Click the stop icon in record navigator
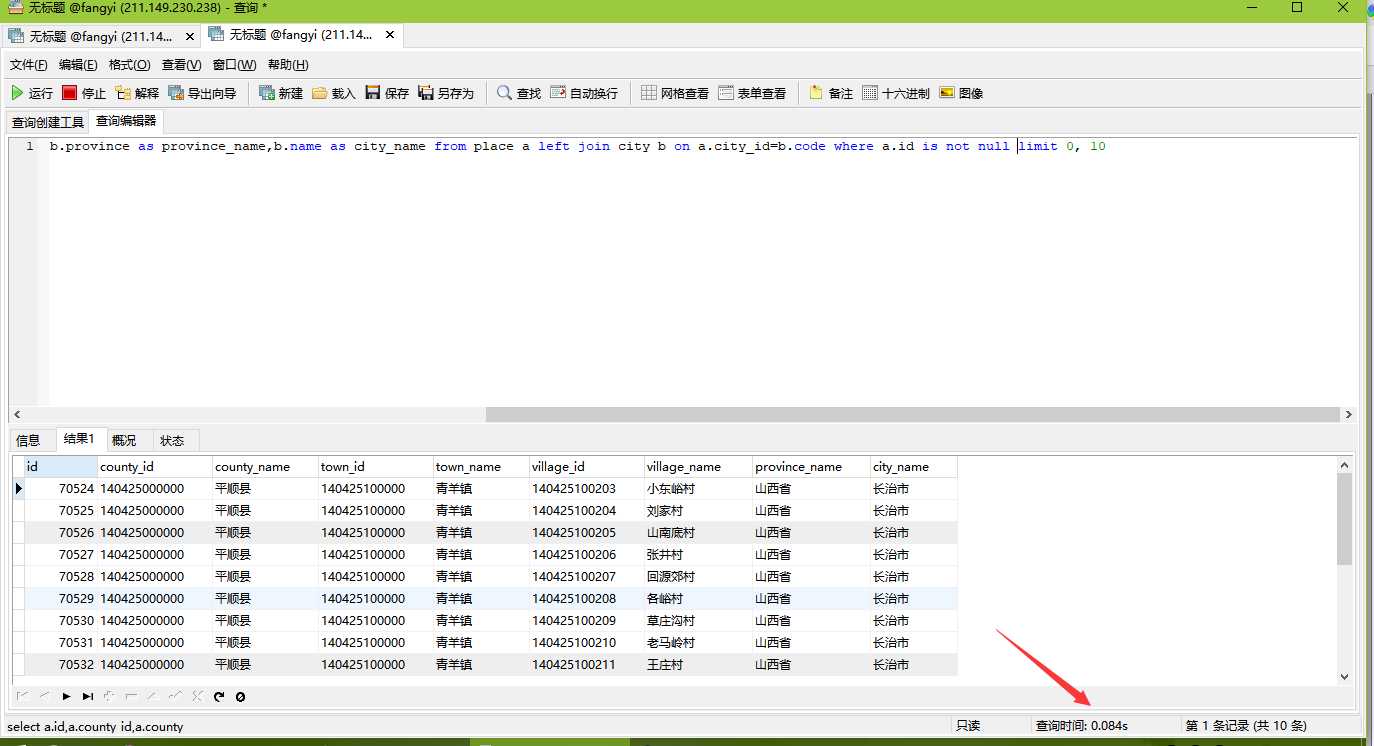The width and height of the screenshot is (1374, 746). click(x=240, y=696)
